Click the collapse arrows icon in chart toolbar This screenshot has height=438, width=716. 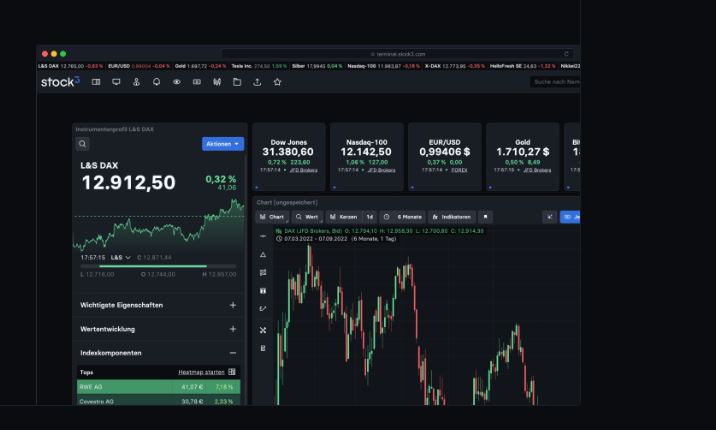tap(550, 217)
